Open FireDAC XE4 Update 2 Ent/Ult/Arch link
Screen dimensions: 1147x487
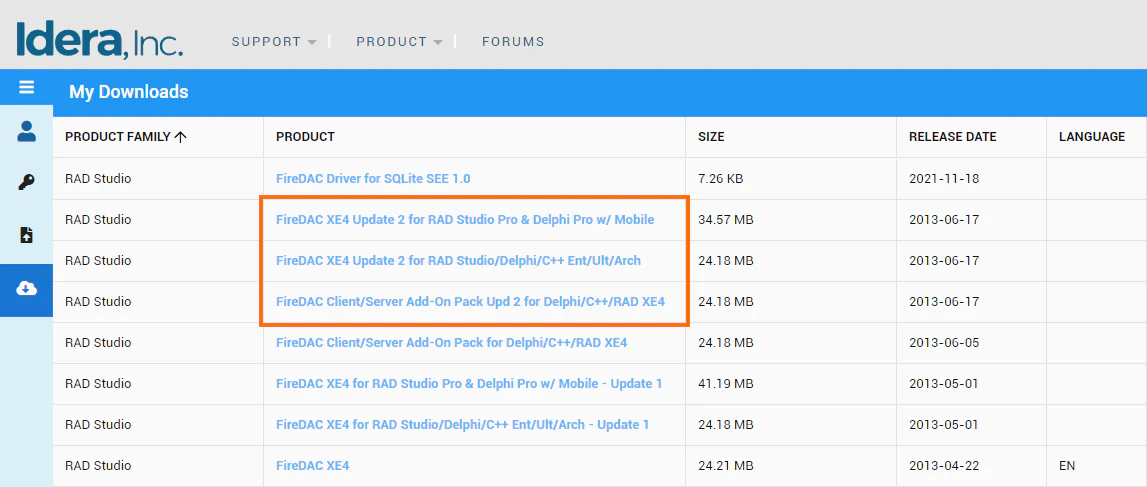pyautogui.click(x=458, y=260)
